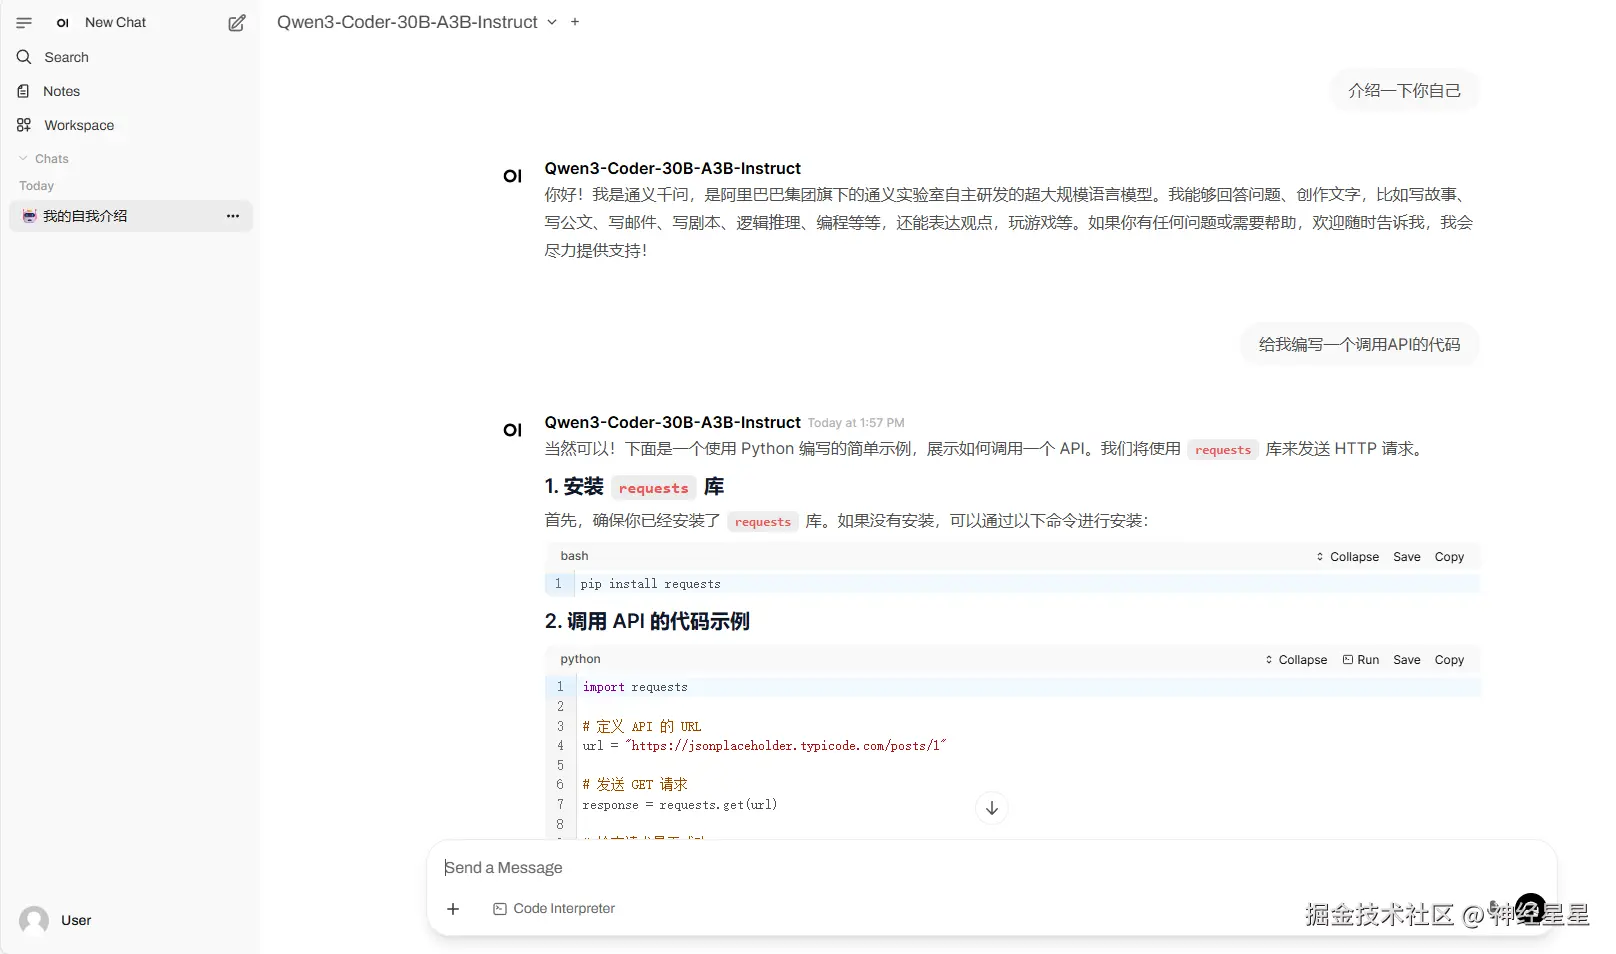Attach a file with the plus icon
This screenshot has height=954, width=1616.
coord(453,909)
